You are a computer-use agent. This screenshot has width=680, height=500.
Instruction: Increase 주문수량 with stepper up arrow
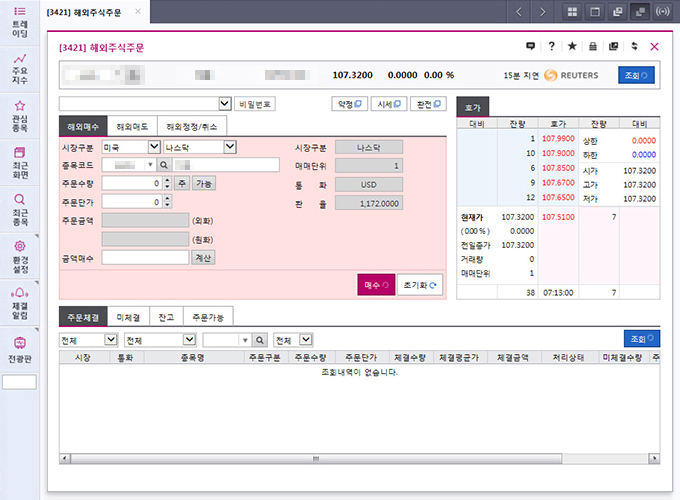167,180
